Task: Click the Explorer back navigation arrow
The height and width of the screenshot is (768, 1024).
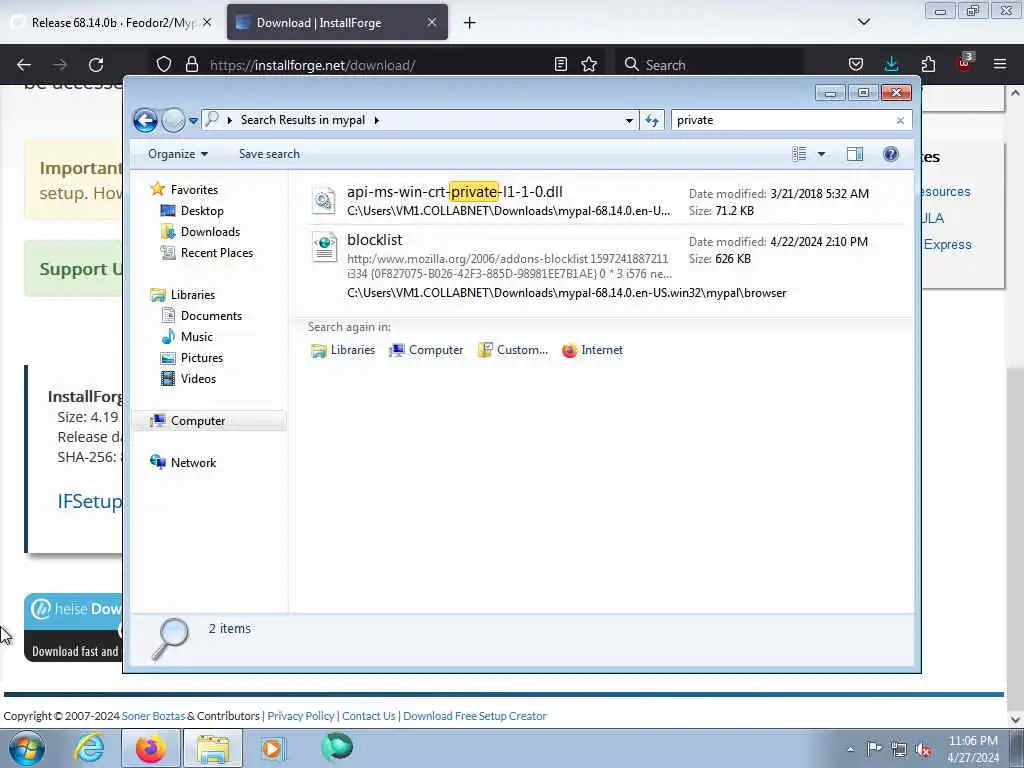Action: pos(145,120)
